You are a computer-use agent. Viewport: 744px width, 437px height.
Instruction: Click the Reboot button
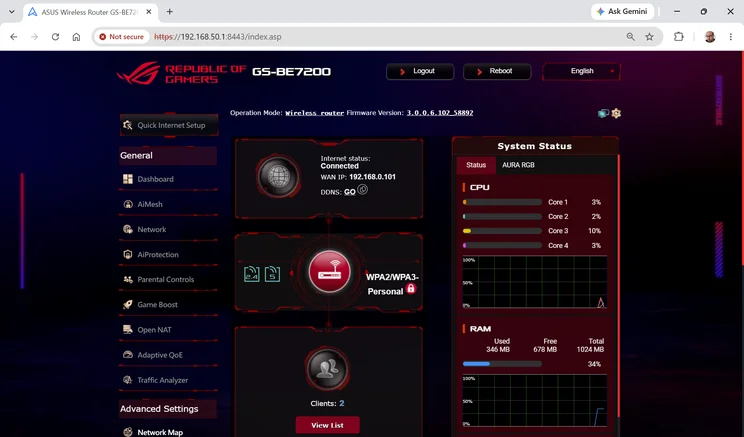click(497, 71)
